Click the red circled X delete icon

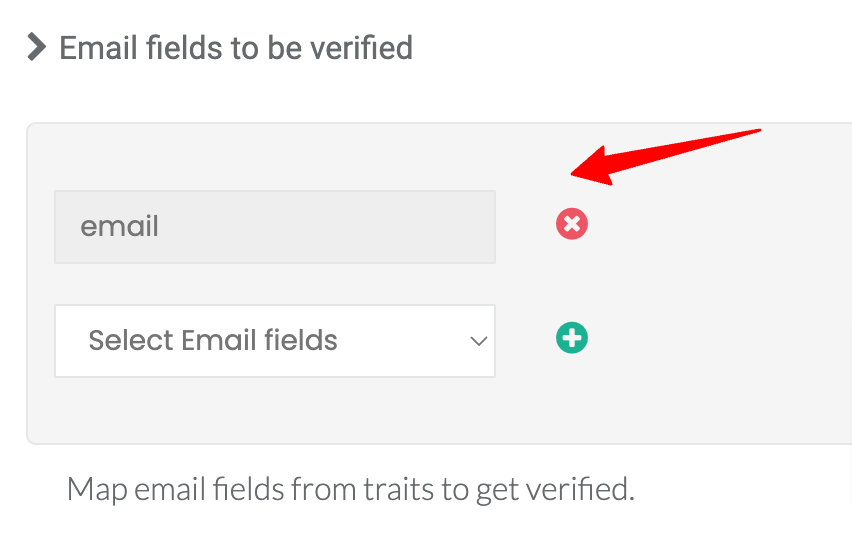(572, 224)
